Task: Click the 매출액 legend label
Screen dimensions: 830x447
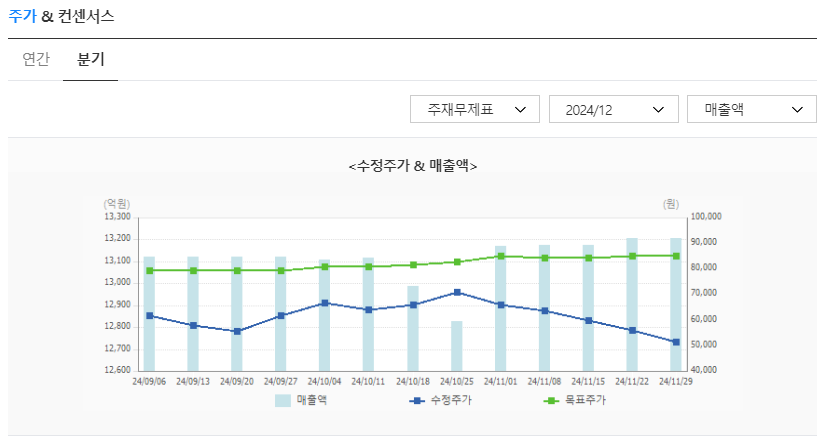Action: (311, 400)
